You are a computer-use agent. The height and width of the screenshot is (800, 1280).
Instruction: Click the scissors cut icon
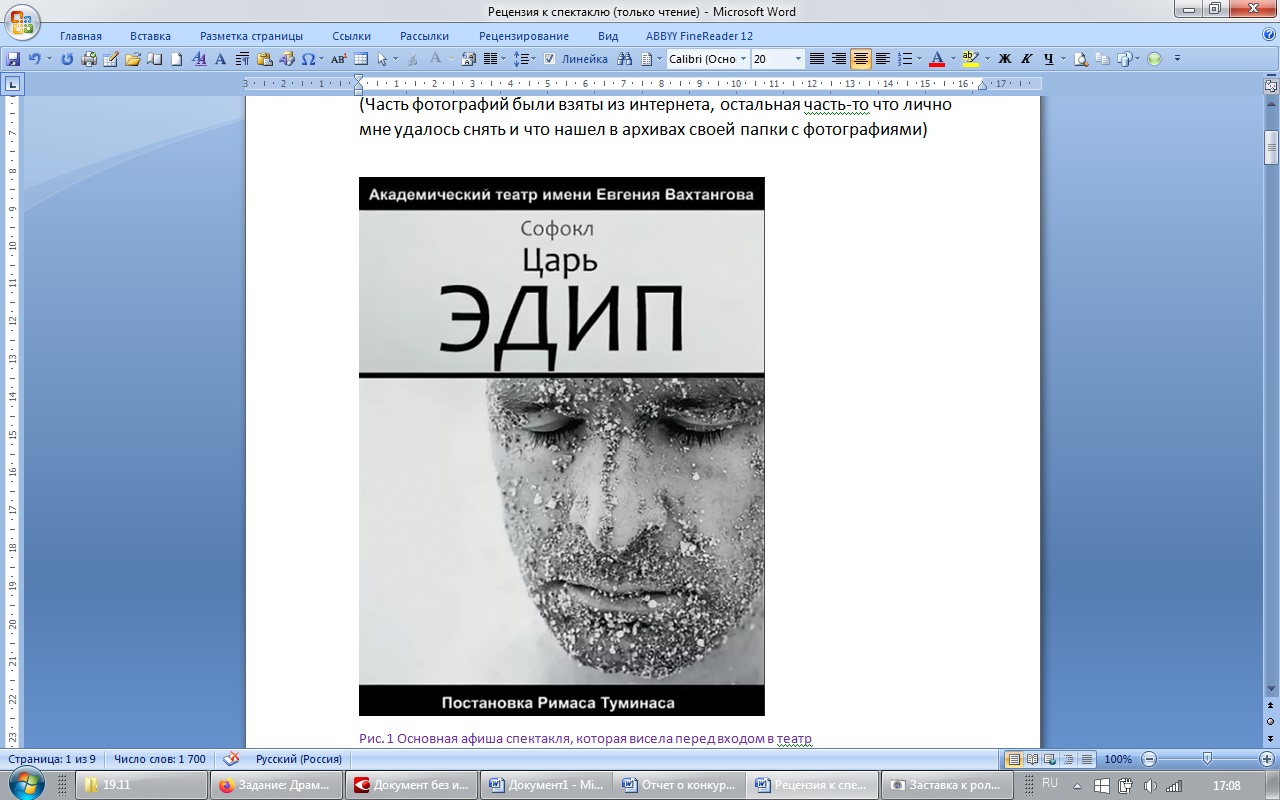pyautogui.click(x=412, y=59)
